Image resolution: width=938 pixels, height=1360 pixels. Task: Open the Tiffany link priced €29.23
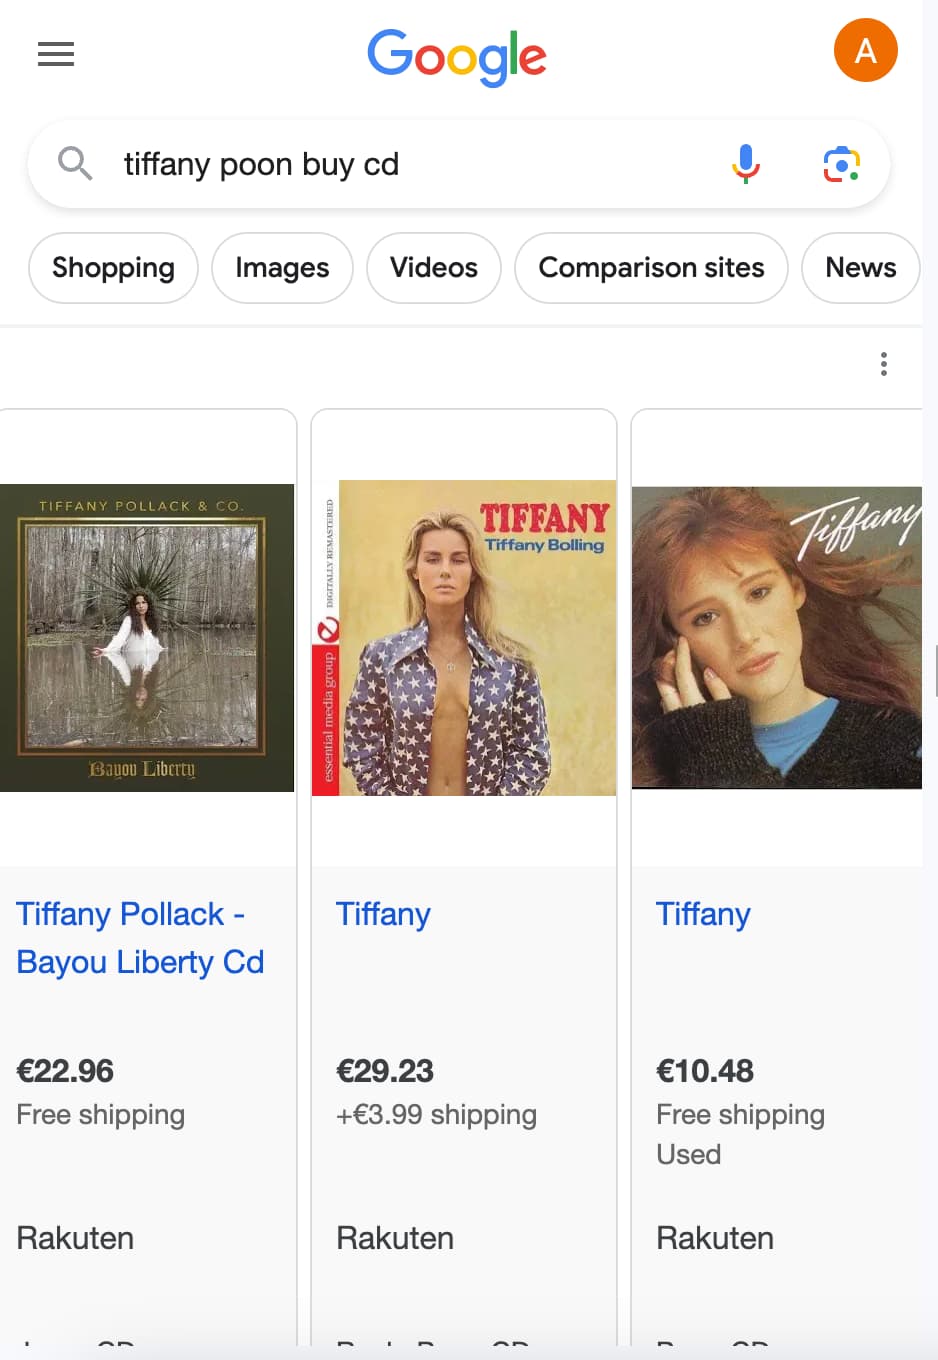coord(383,914)
